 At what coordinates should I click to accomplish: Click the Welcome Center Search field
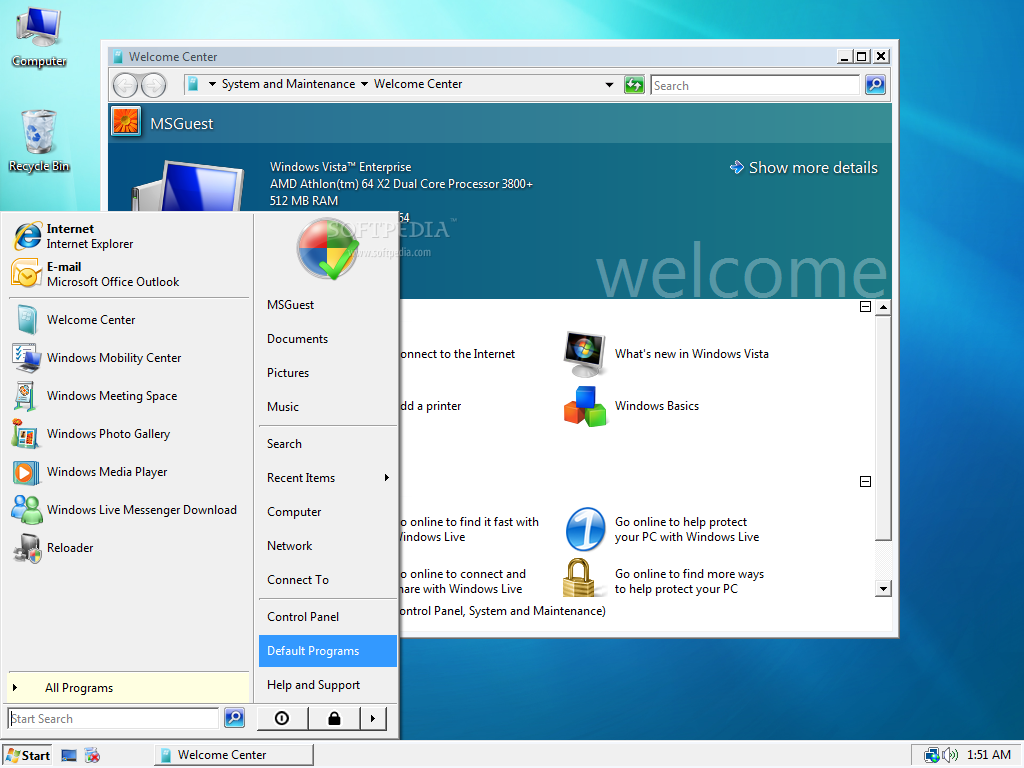pyautogui.click(x=755, y=86)
